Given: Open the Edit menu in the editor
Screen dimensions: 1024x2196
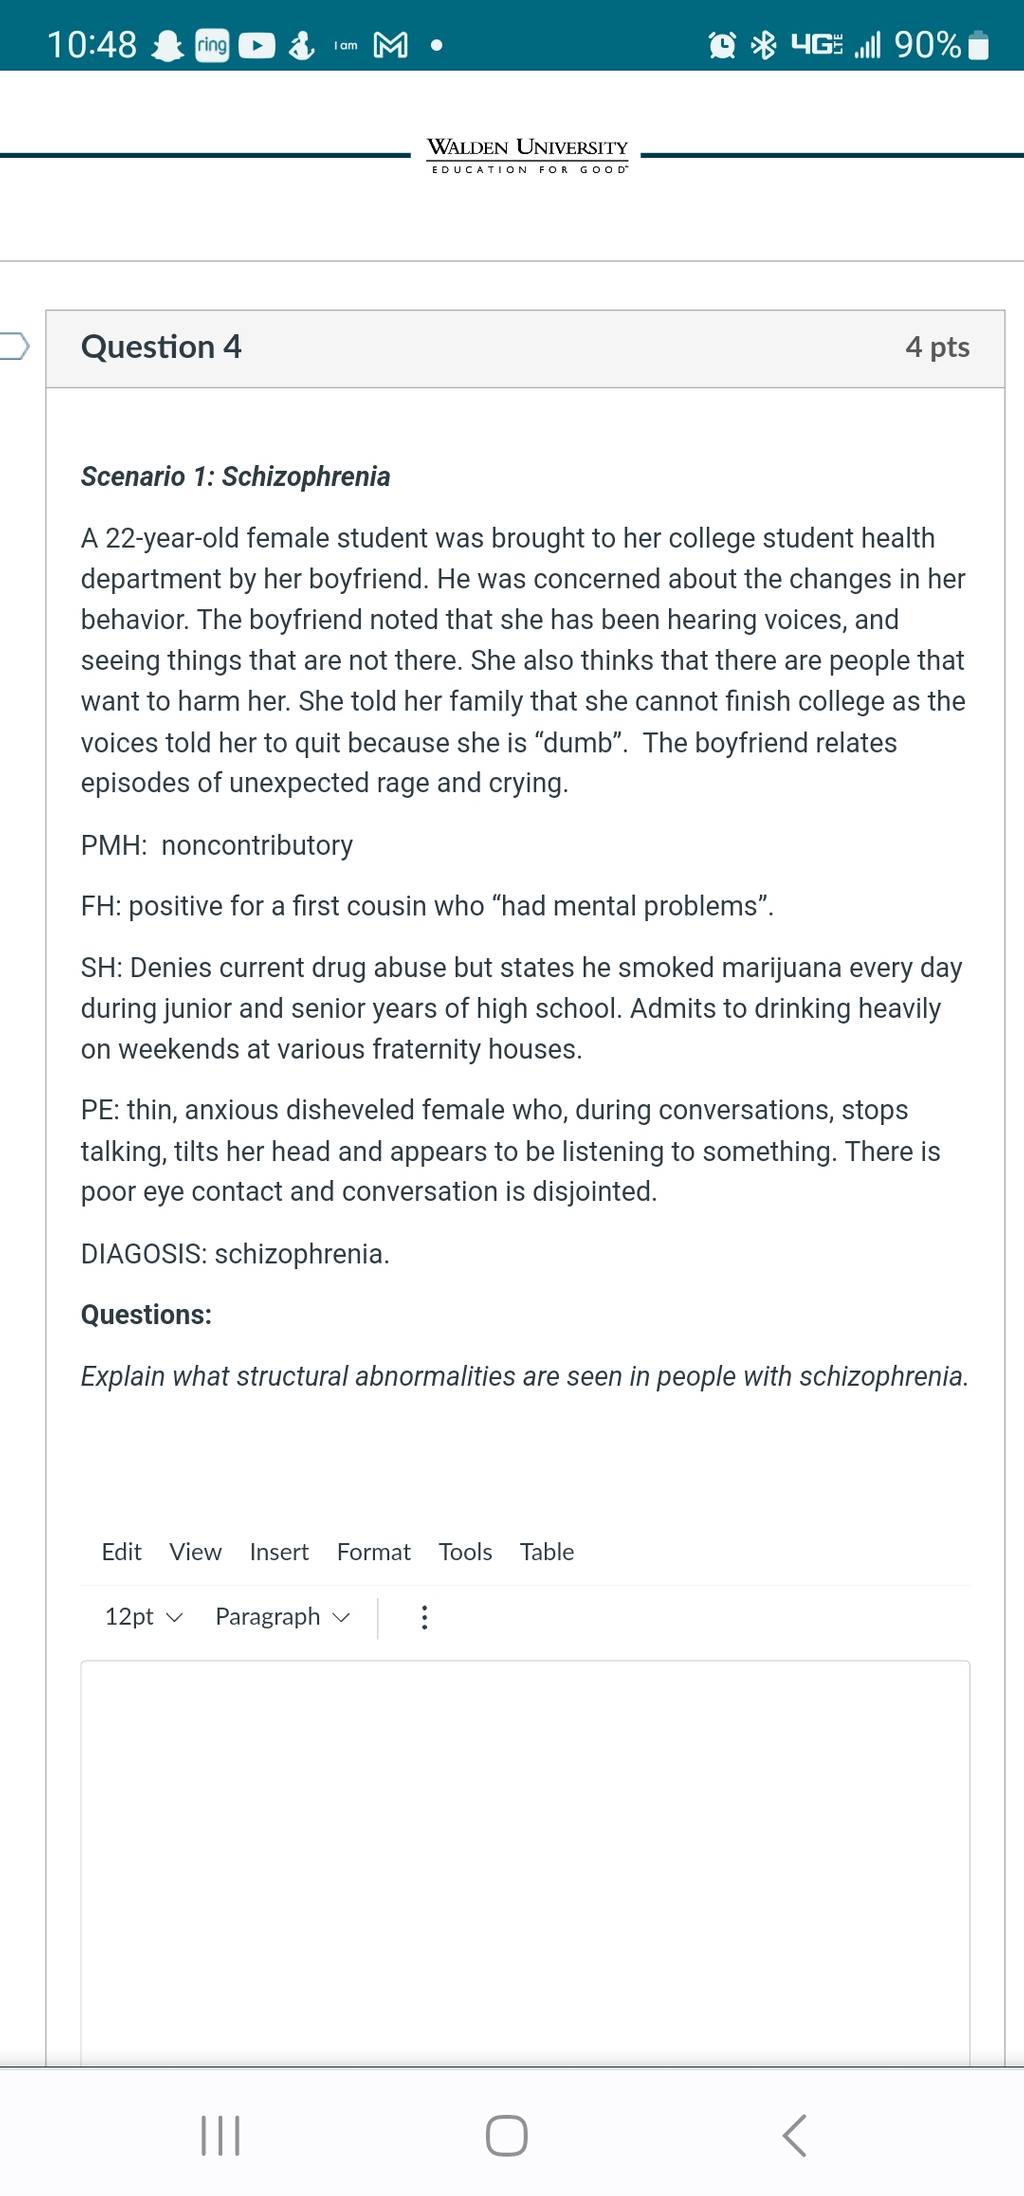Looking at the screenshot, I should [121, 1552].
